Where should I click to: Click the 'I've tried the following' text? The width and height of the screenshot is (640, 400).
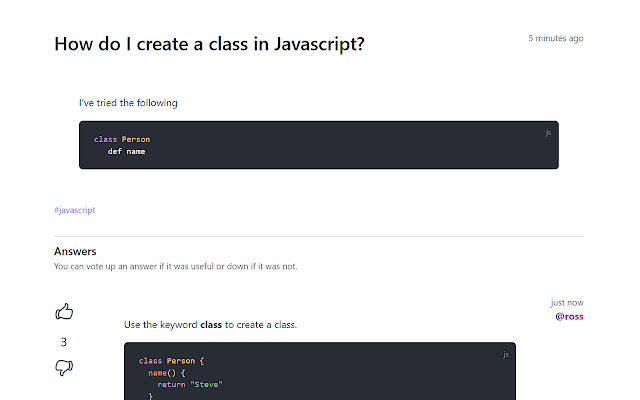[128, 103]
